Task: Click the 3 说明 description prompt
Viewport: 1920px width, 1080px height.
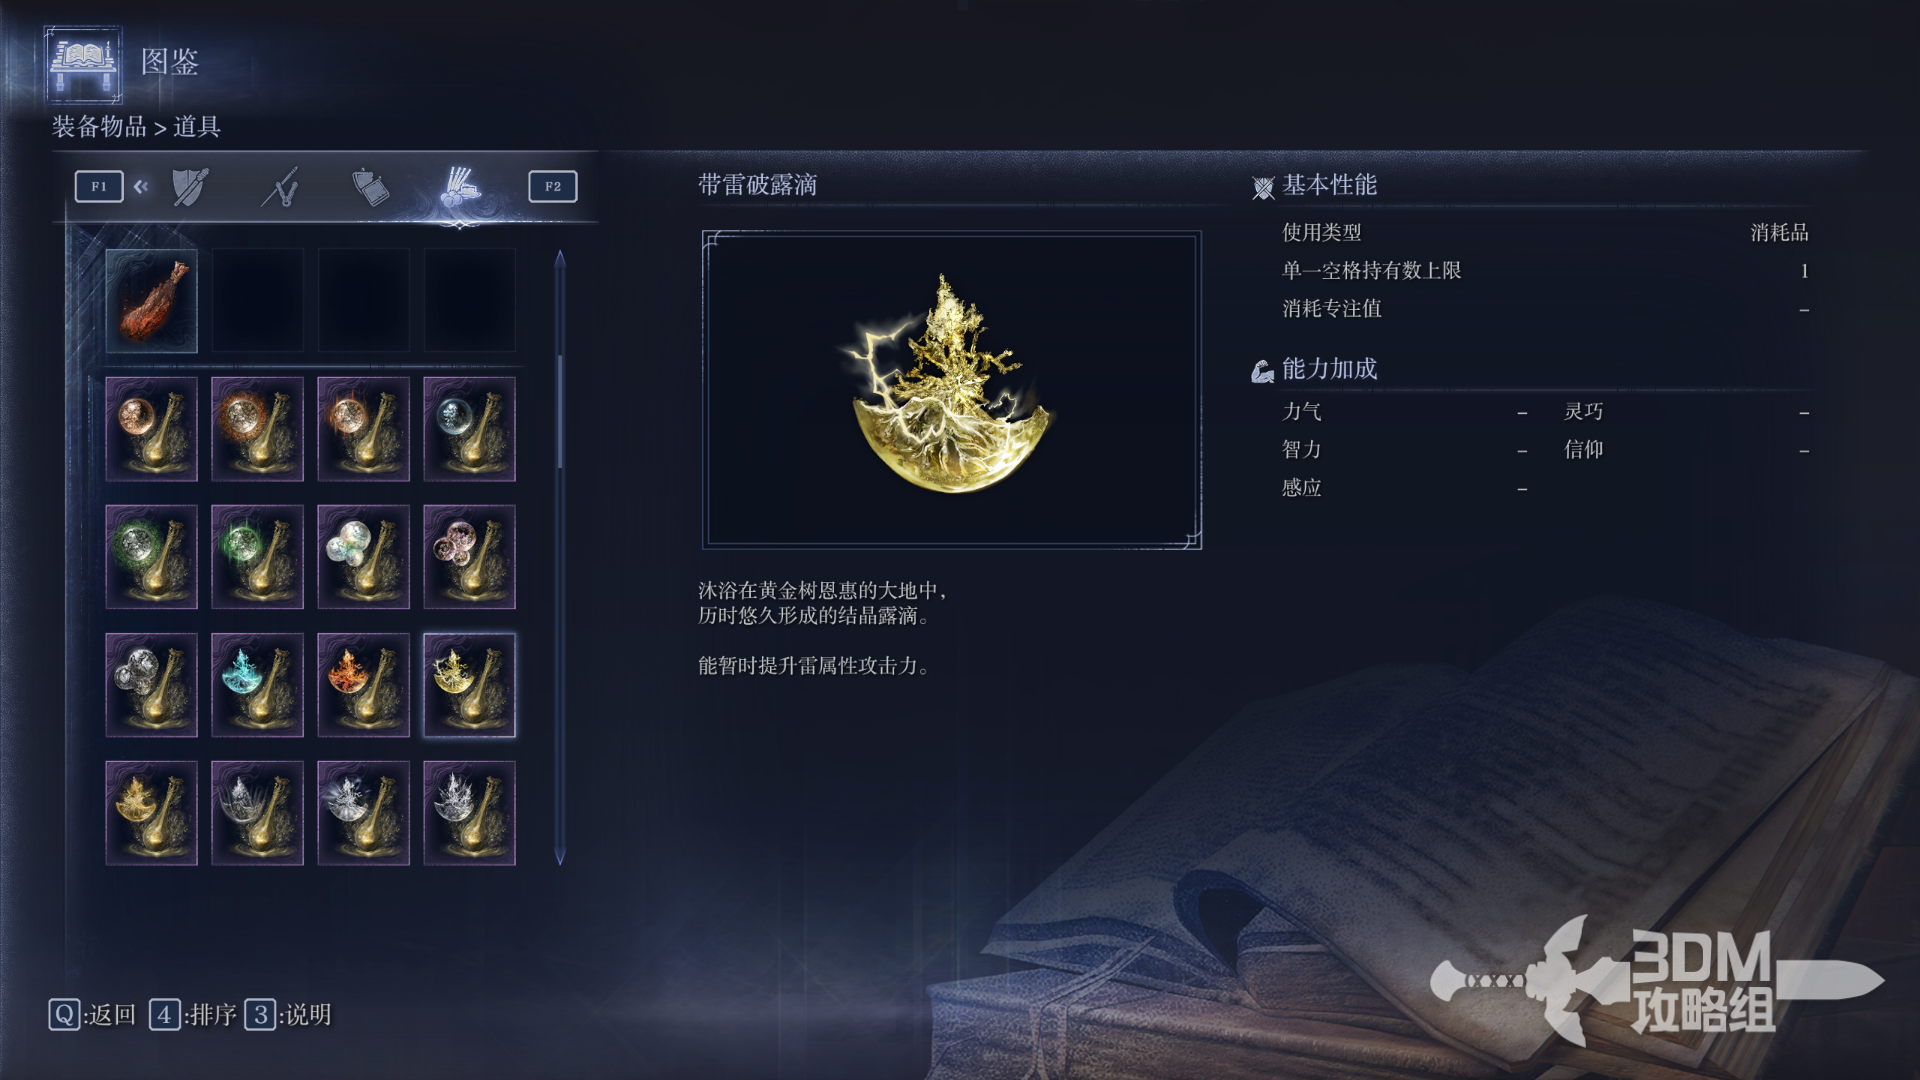Action: click(288, 1015)
